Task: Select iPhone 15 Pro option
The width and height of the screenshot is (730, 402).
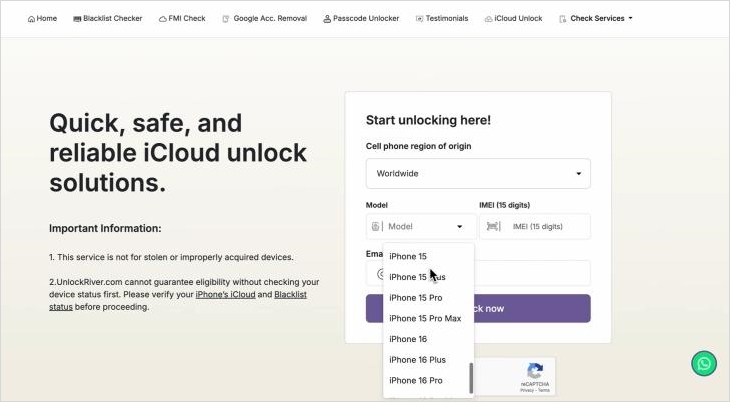Action: coord(415,298)
